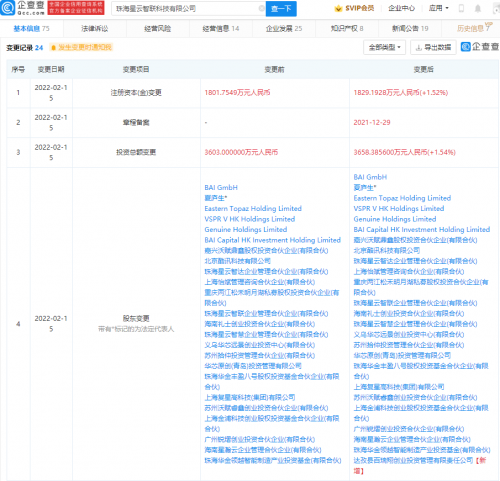Click the 查一下 search button
This screenshot has width=500, height=481.
(x=281, y=9)
